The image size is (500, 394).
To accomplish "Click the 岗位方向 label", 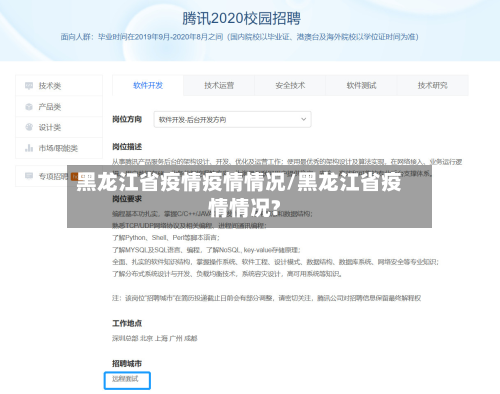I will (127, 119).
